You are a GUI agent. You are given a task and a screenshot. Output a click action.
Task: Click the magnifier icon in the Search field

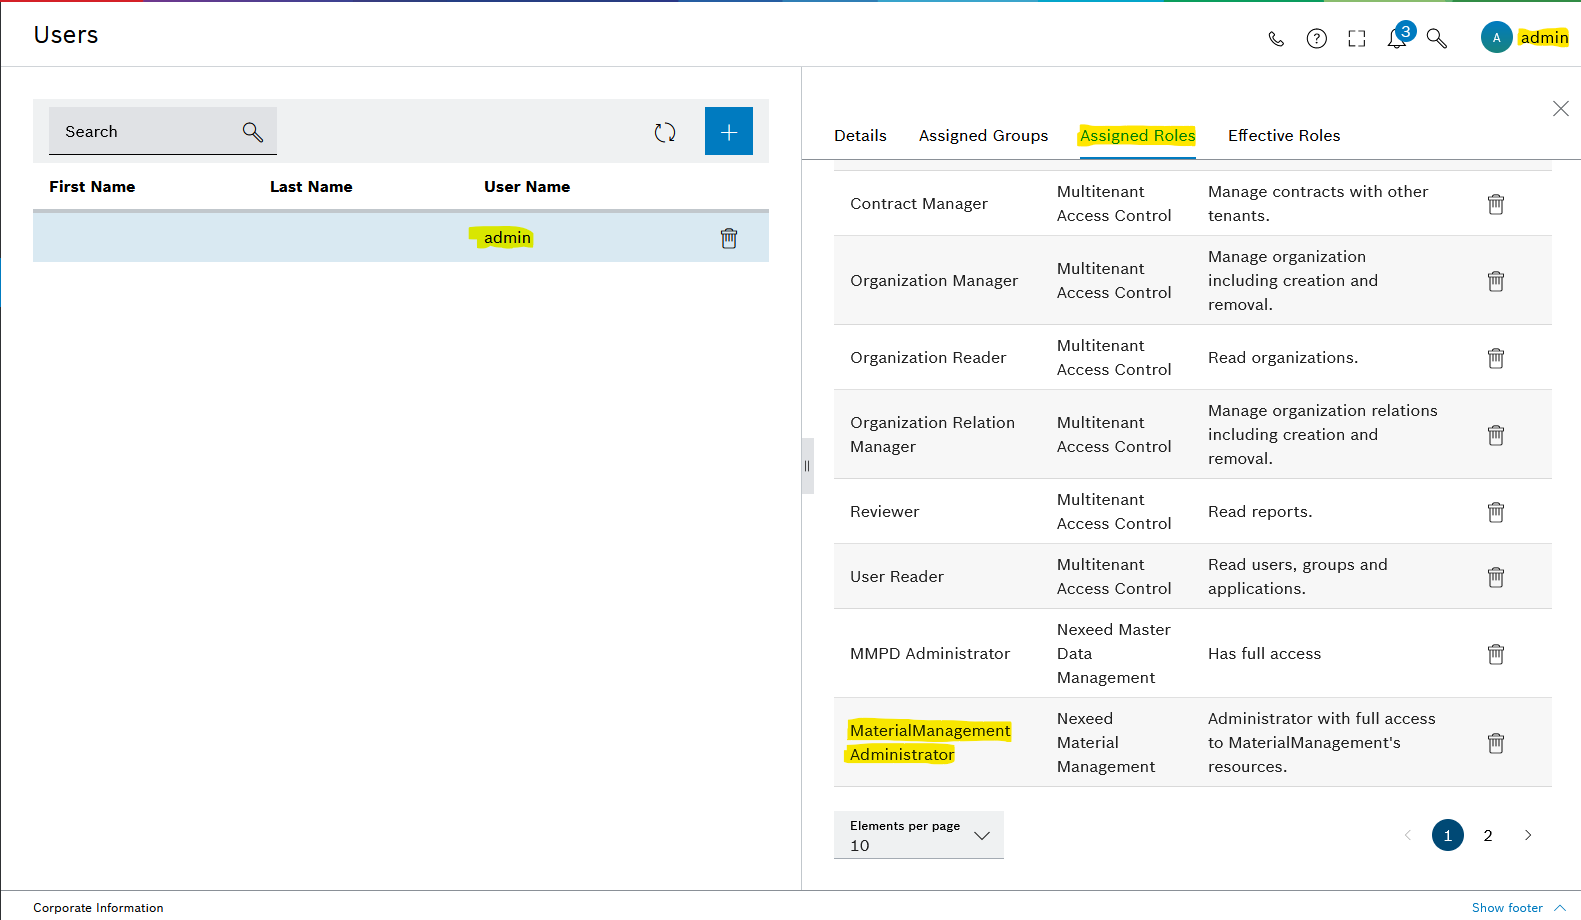click(x=253, y=132)
